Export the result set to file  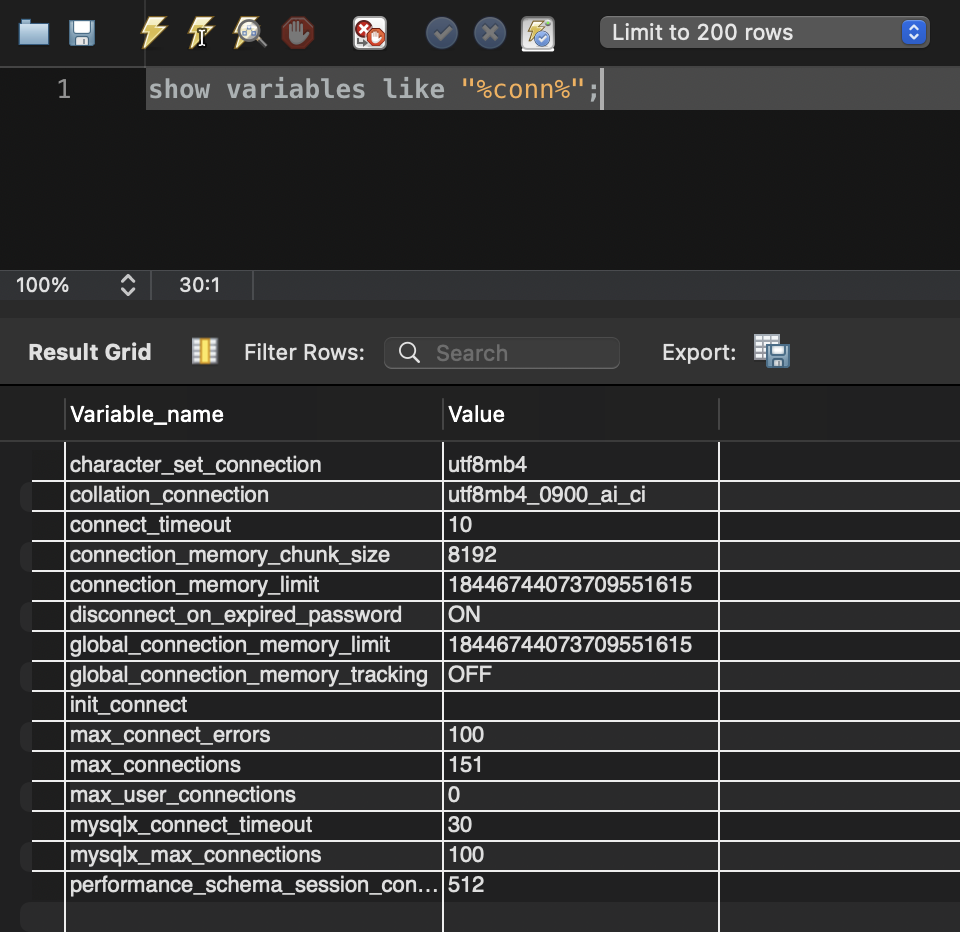pyautogui.click(x=771, y=352)
